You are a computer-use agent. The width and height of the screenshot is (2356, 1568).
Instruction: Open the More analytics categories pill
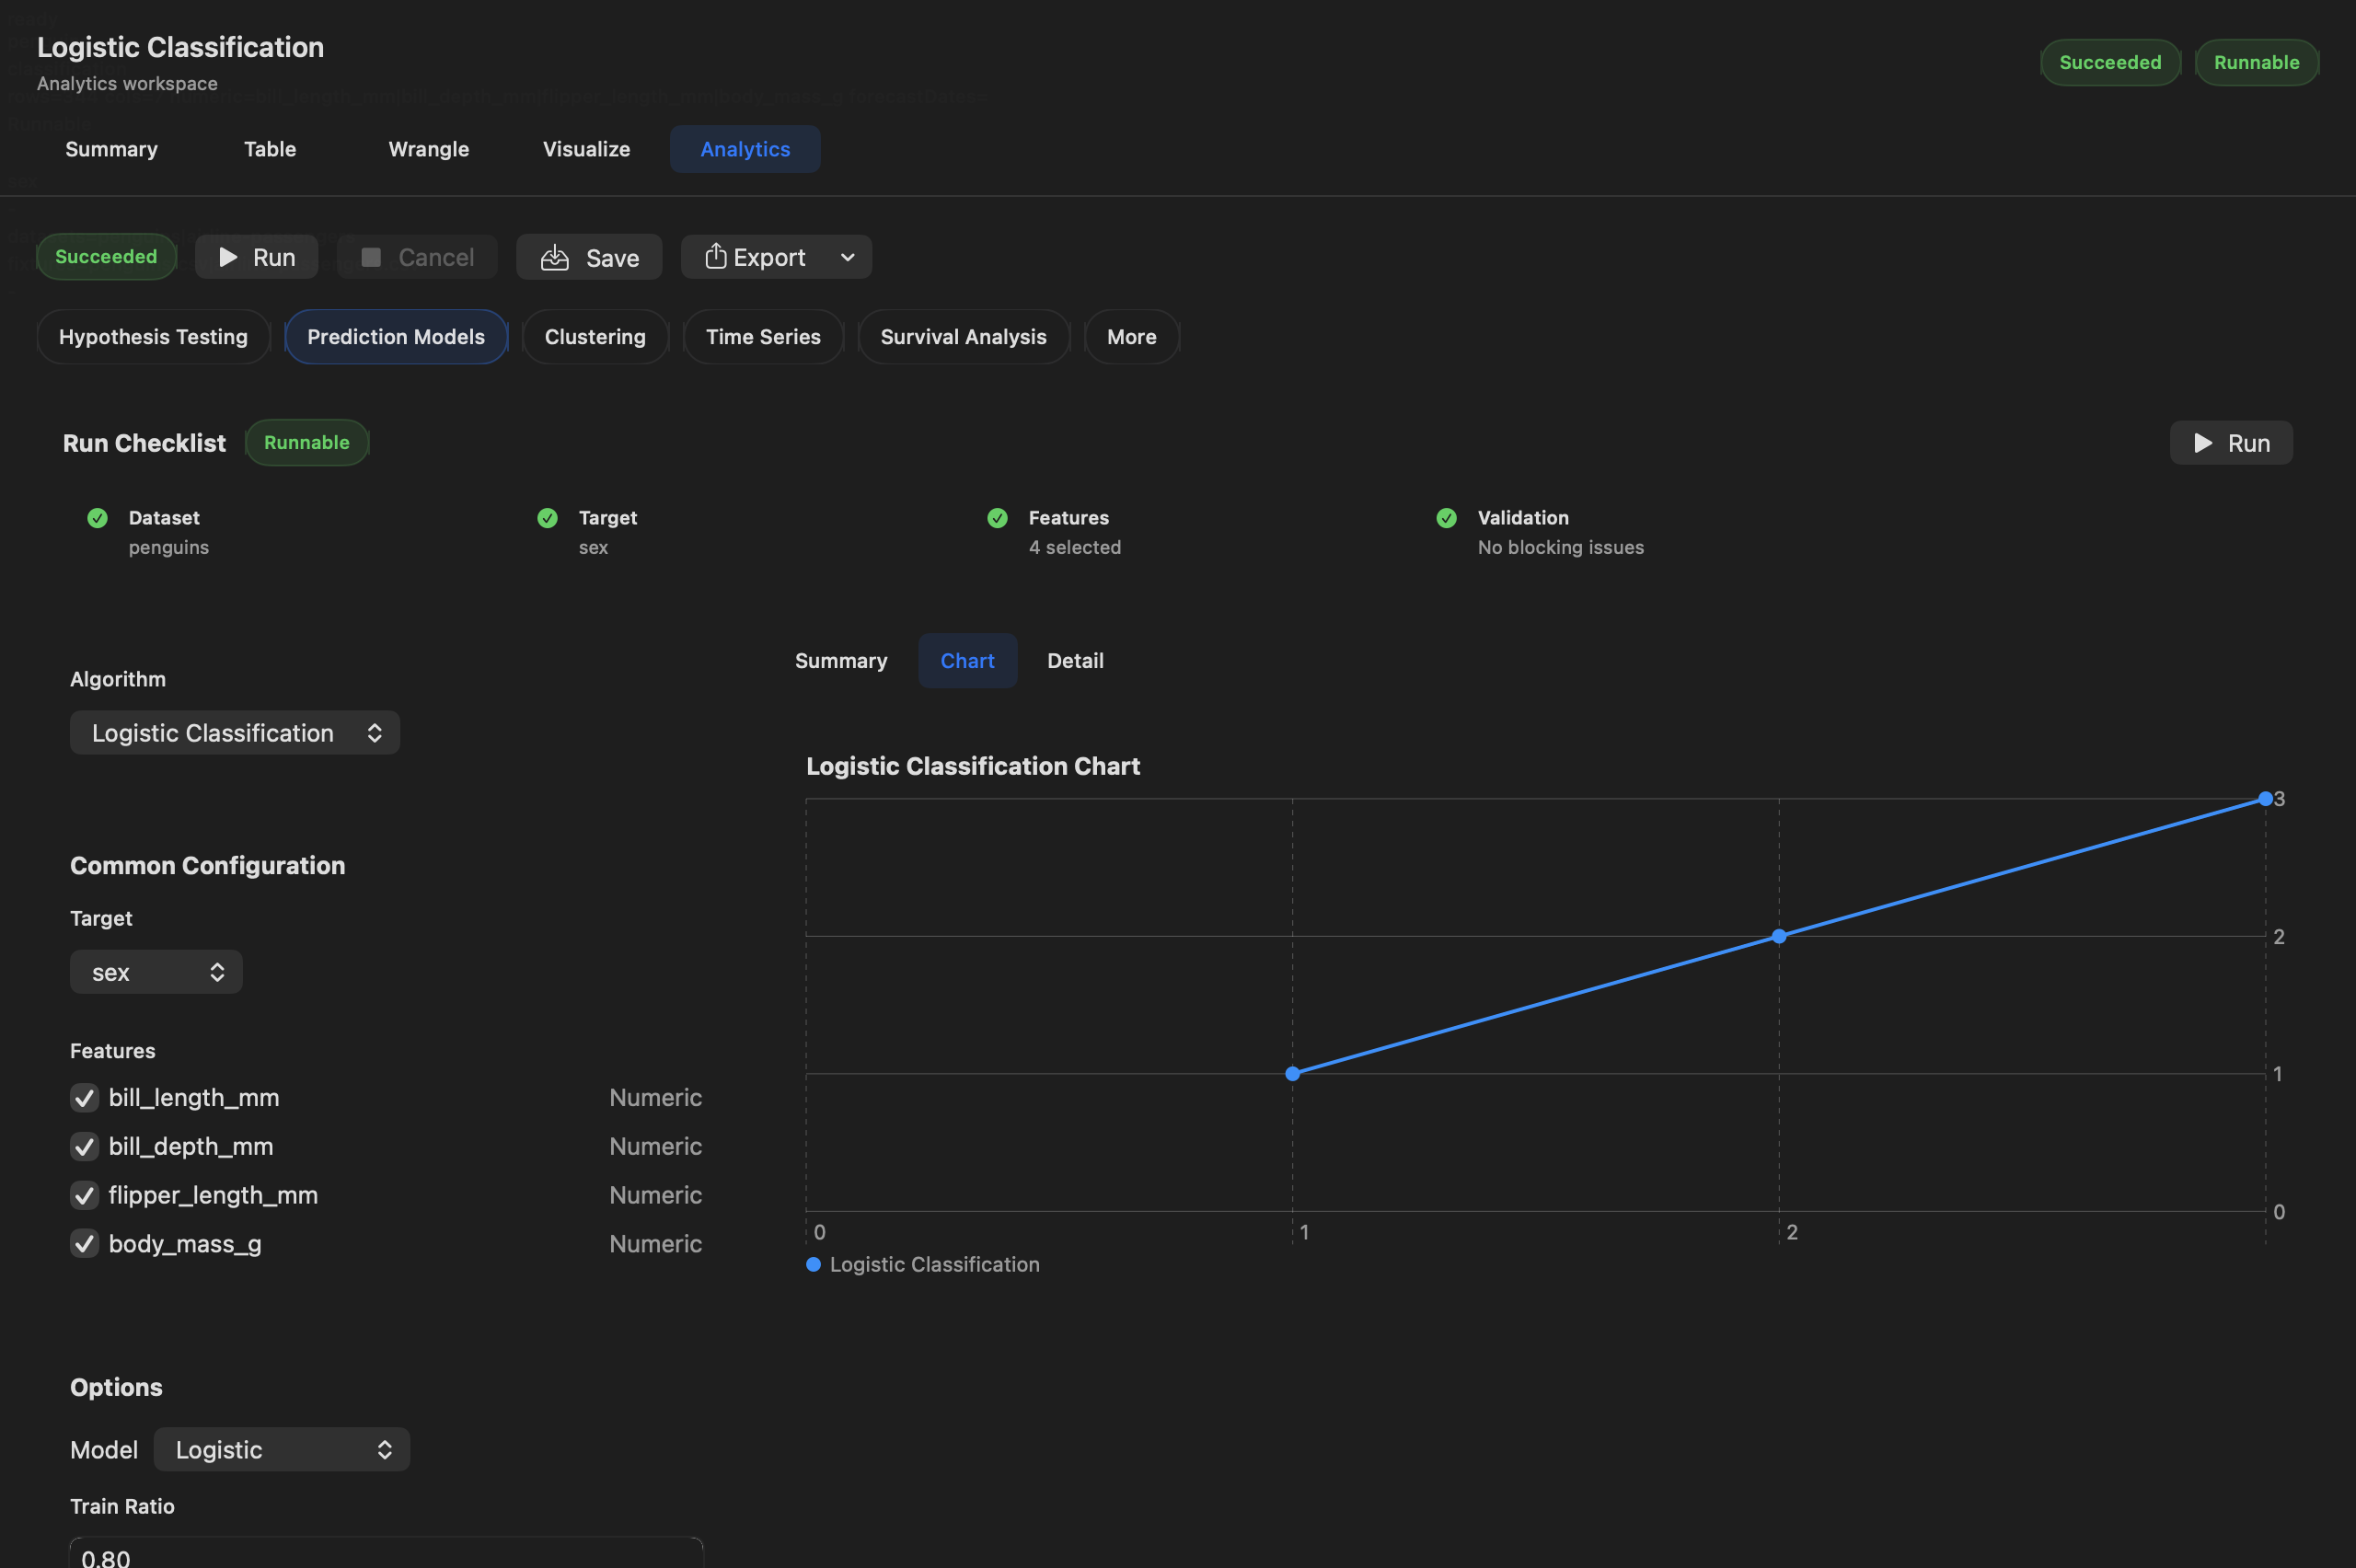pyautogui.click(x=1131, y=337)
